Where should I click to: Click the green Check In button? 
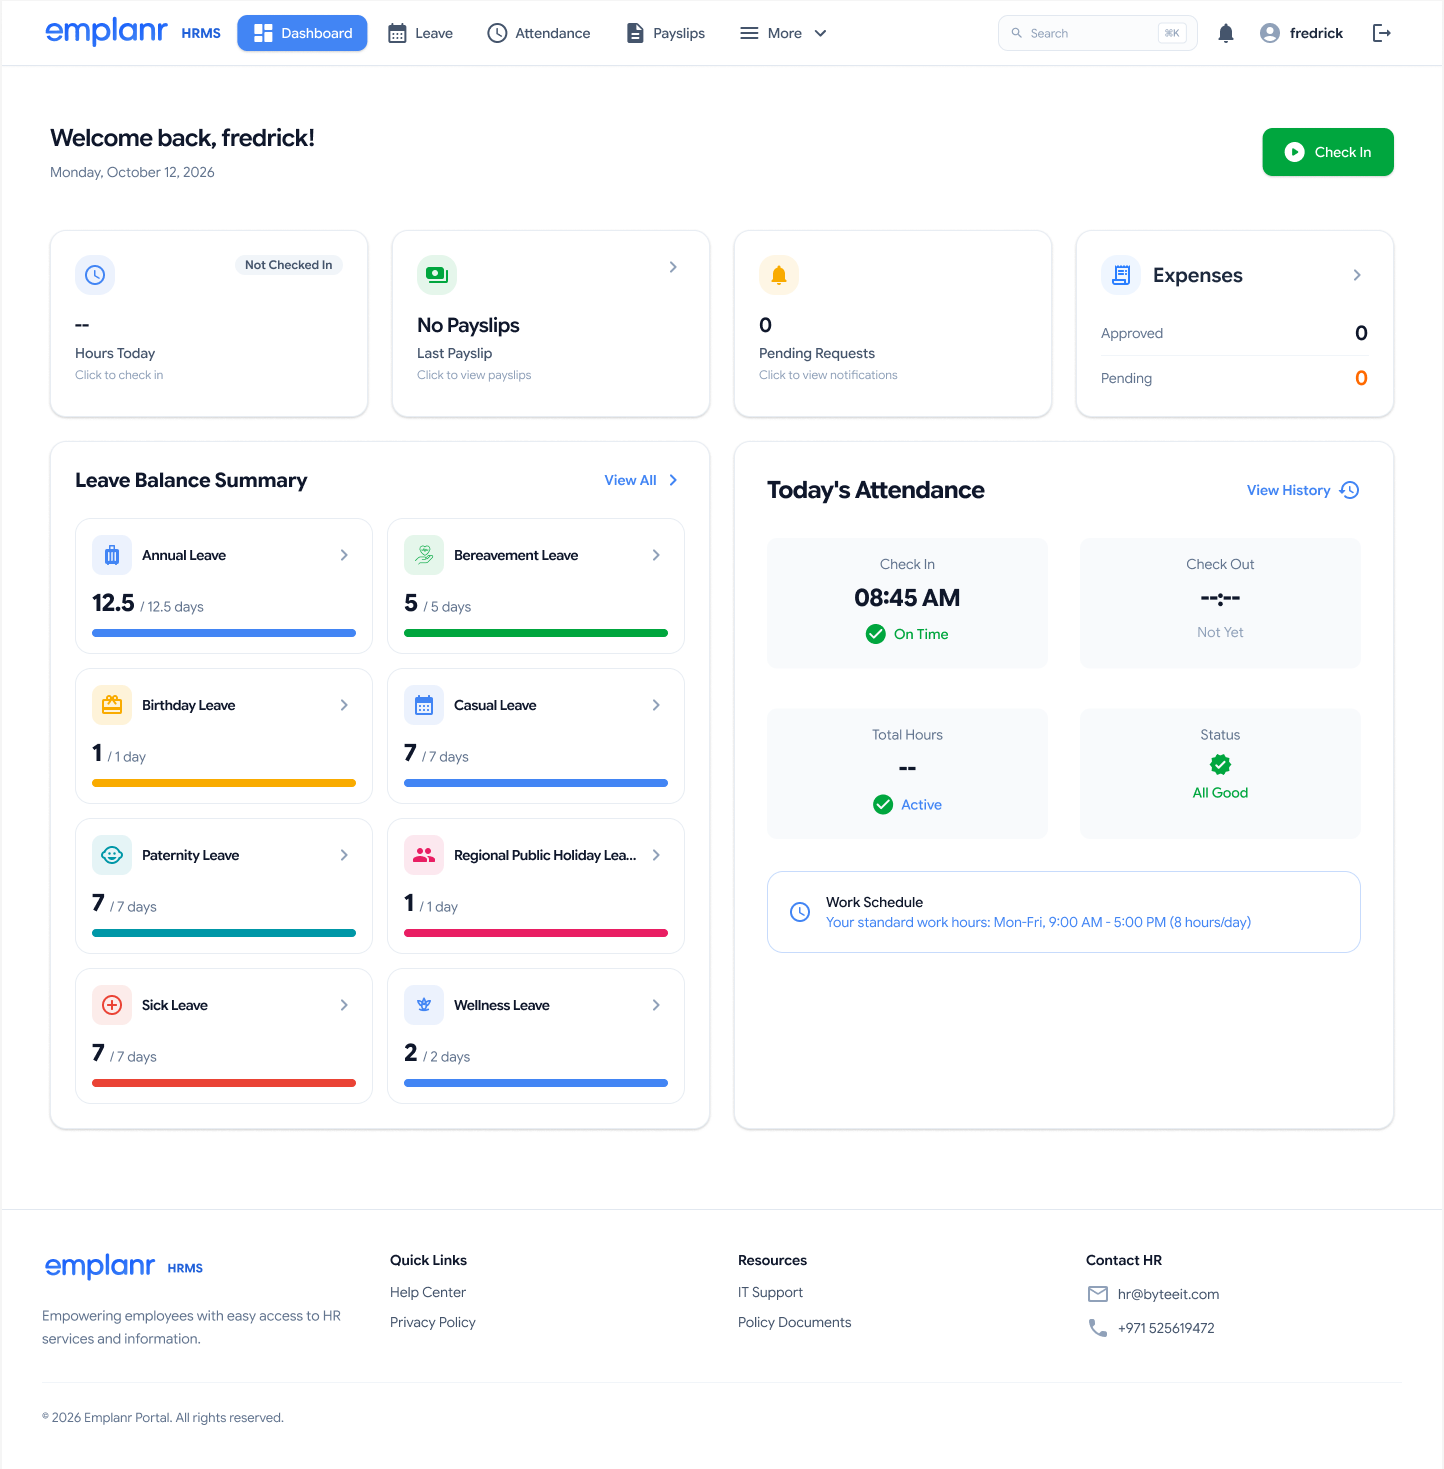click(1328, 152)
